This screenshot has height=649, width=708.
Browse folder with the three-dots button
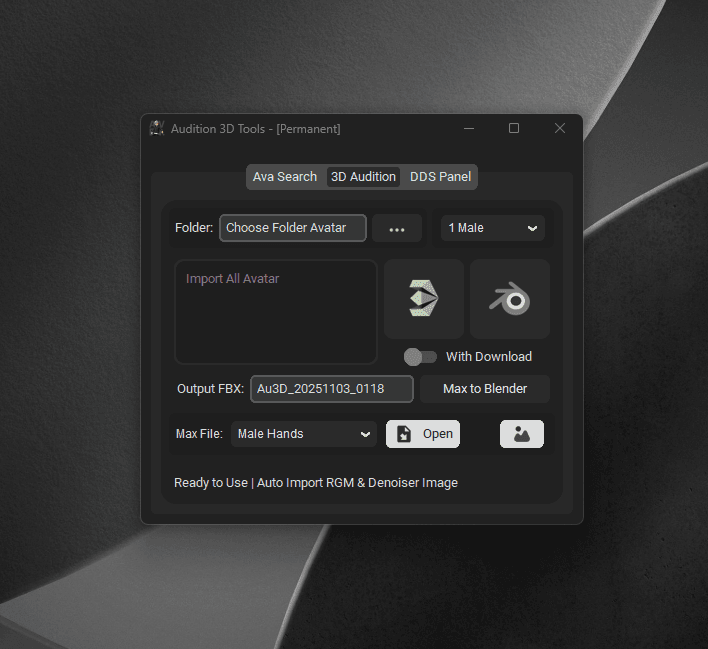pos(397,228)
